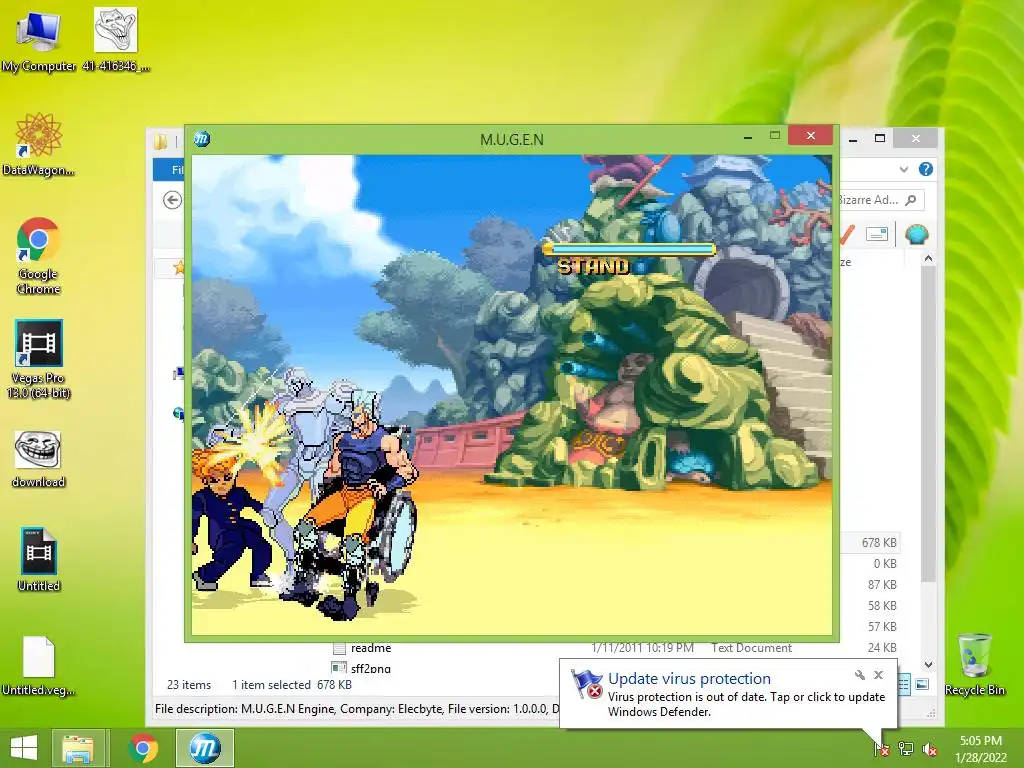Click the folder icon in Explorer title bar
This screenshot has width=1024, height=768.
[161, 140]
